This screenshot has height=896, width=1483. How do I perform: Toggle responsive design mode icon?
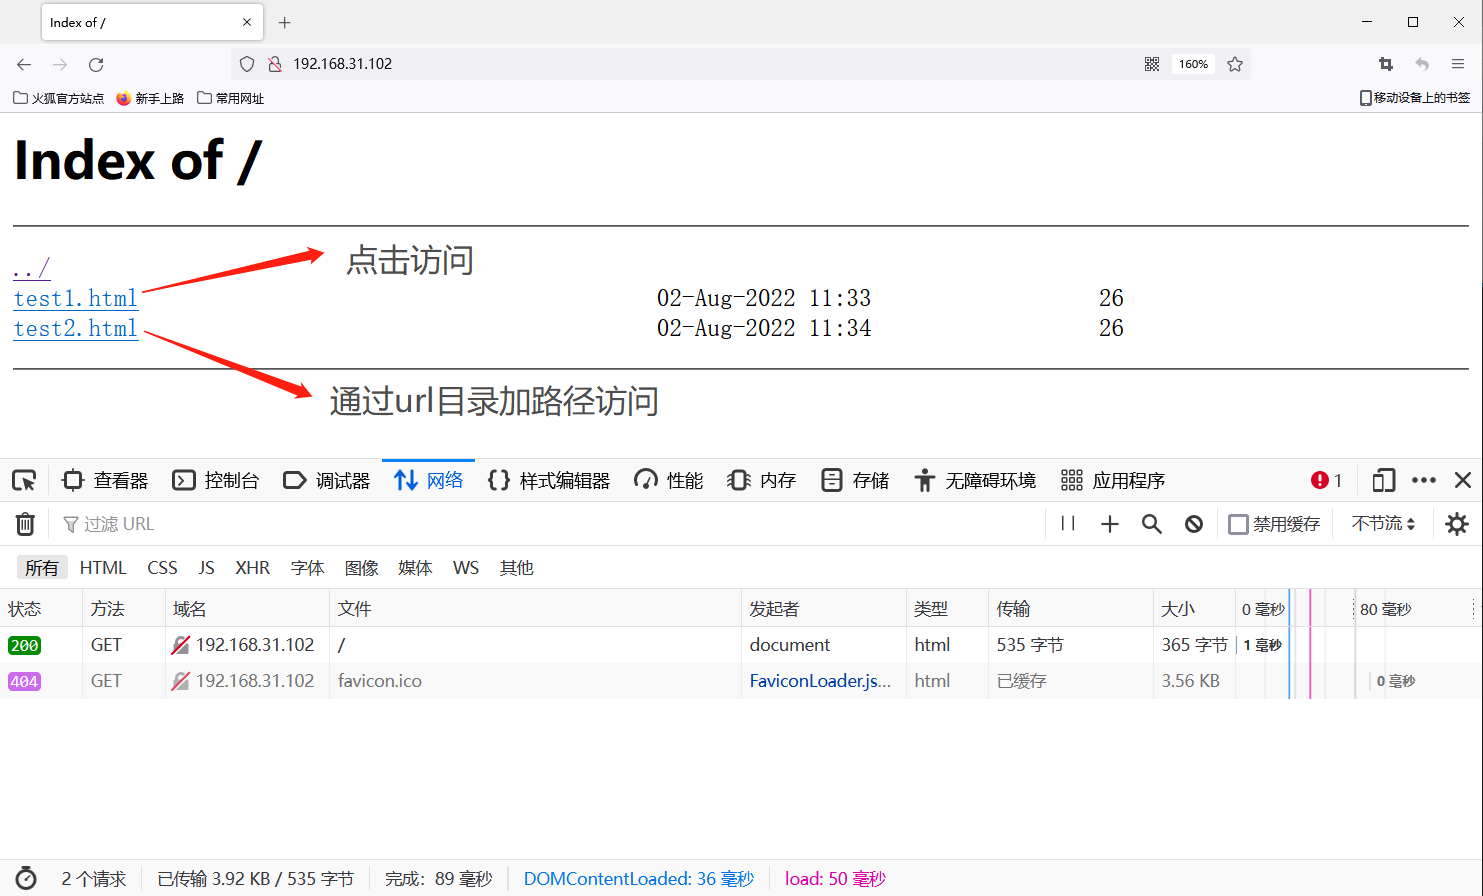coord(1383,481)
